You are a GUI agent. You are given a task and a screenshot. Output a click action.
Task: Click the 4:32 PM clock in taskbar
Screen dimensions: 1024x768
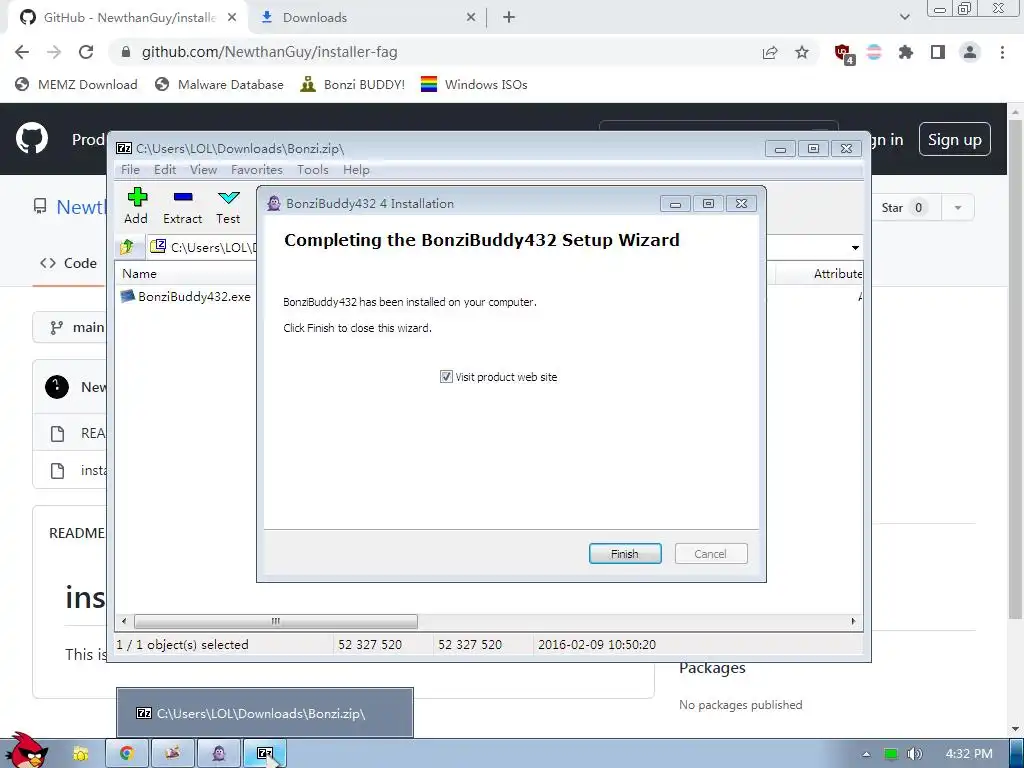click(x=968, y=754)
